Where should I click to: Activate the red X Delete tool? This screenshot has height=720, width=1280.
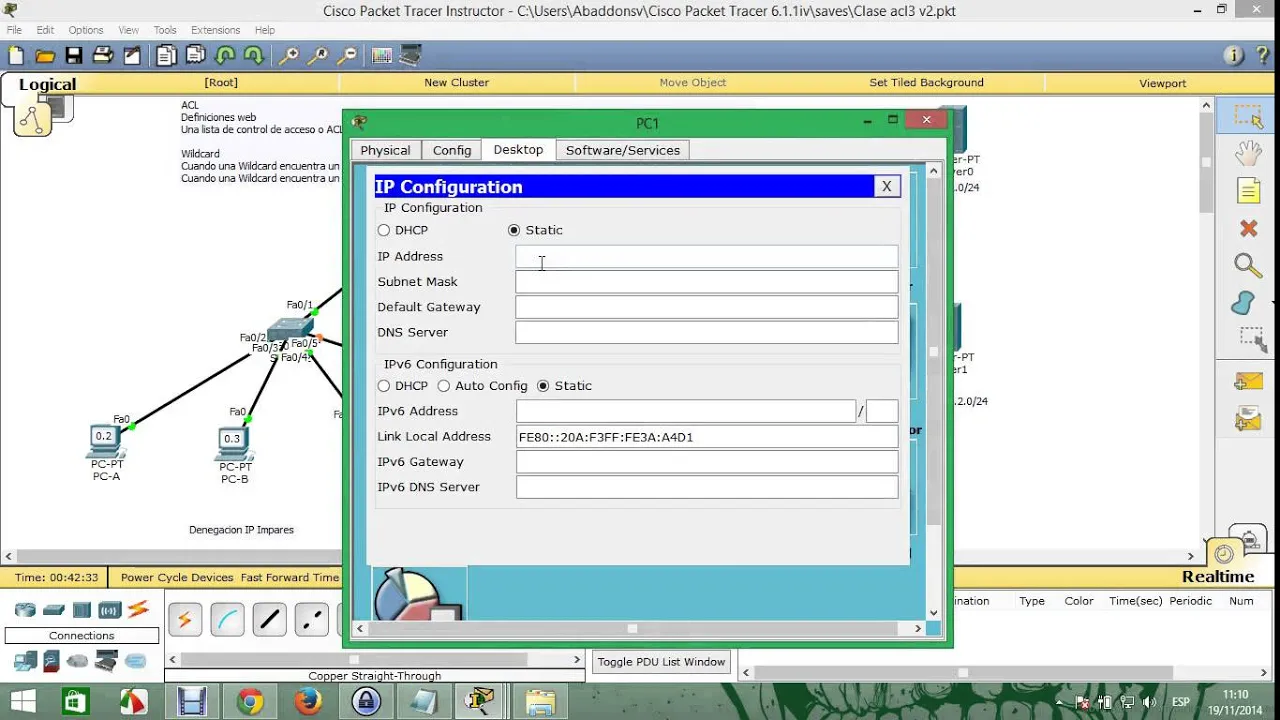(1248, 229)
